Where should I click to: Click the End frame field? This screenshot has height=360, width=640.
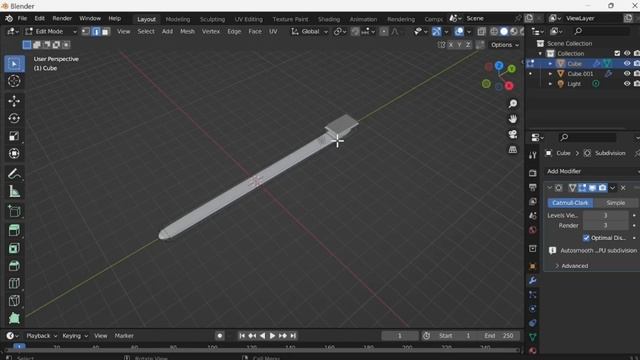coord(499,336)
